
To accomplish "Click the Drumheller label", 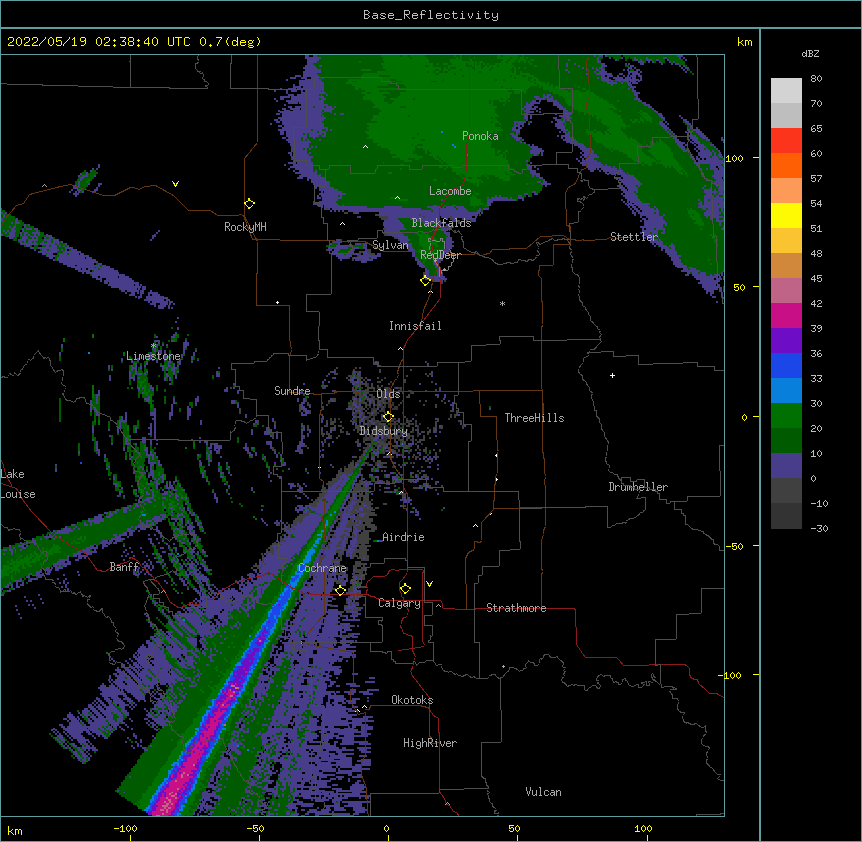I will (x=638, y=487).
